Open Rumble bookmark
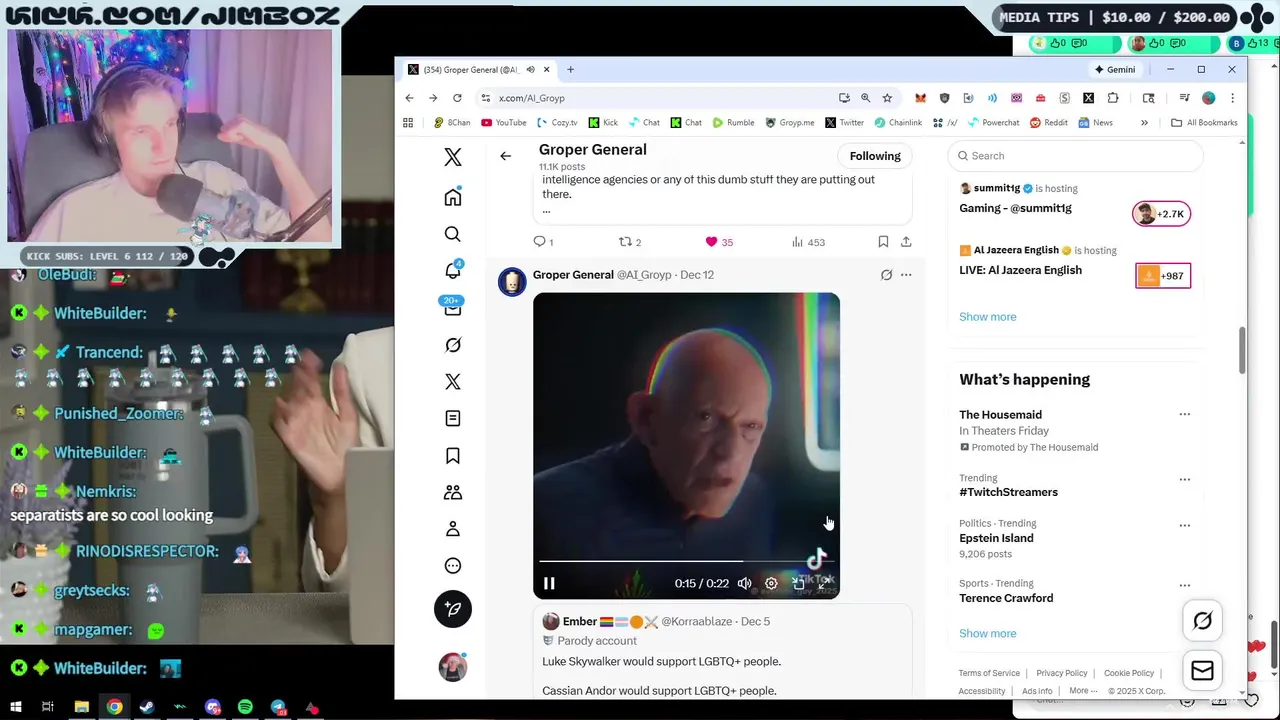The height and width of the screenshot is (720, 1280). point(733,123)
